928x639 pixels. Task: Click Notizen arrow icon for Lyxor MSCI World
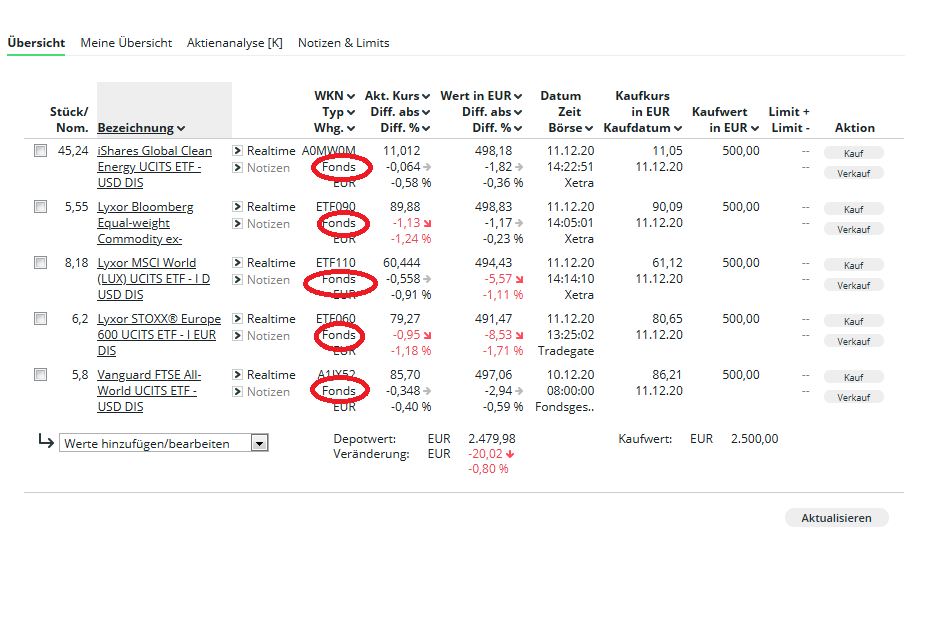[x=237, y=280]
